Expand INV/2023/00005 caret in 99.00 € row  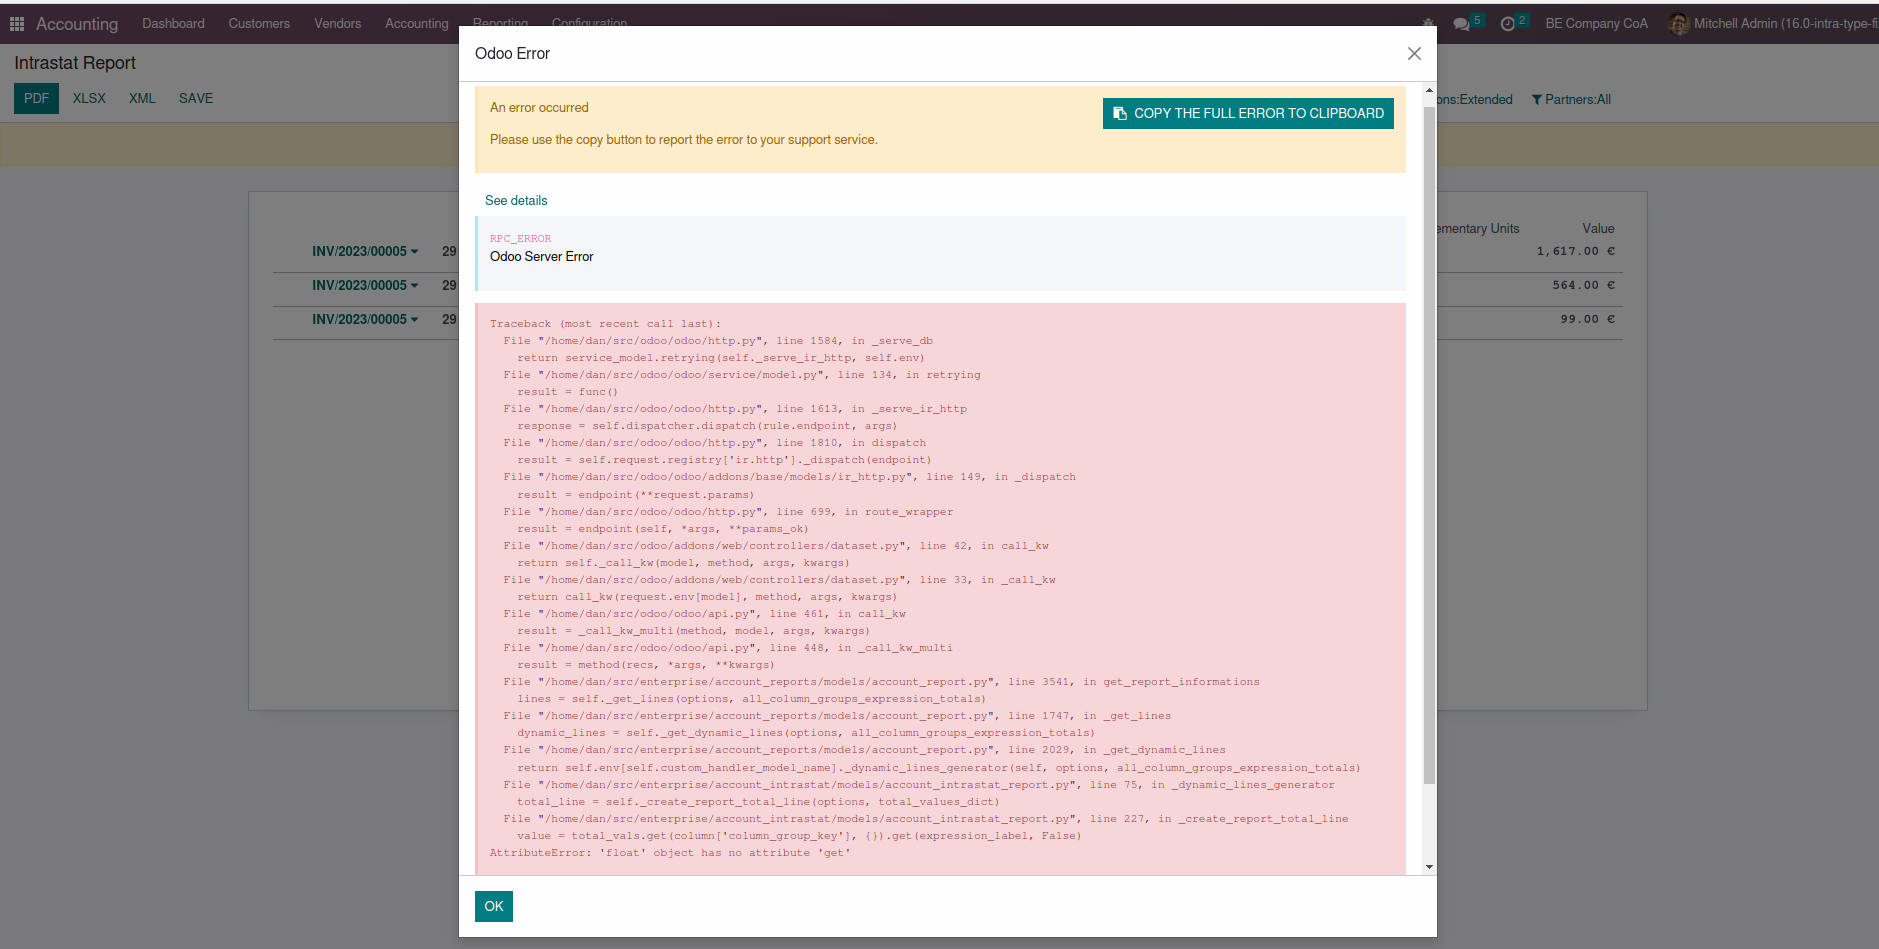tap(415, 320)
